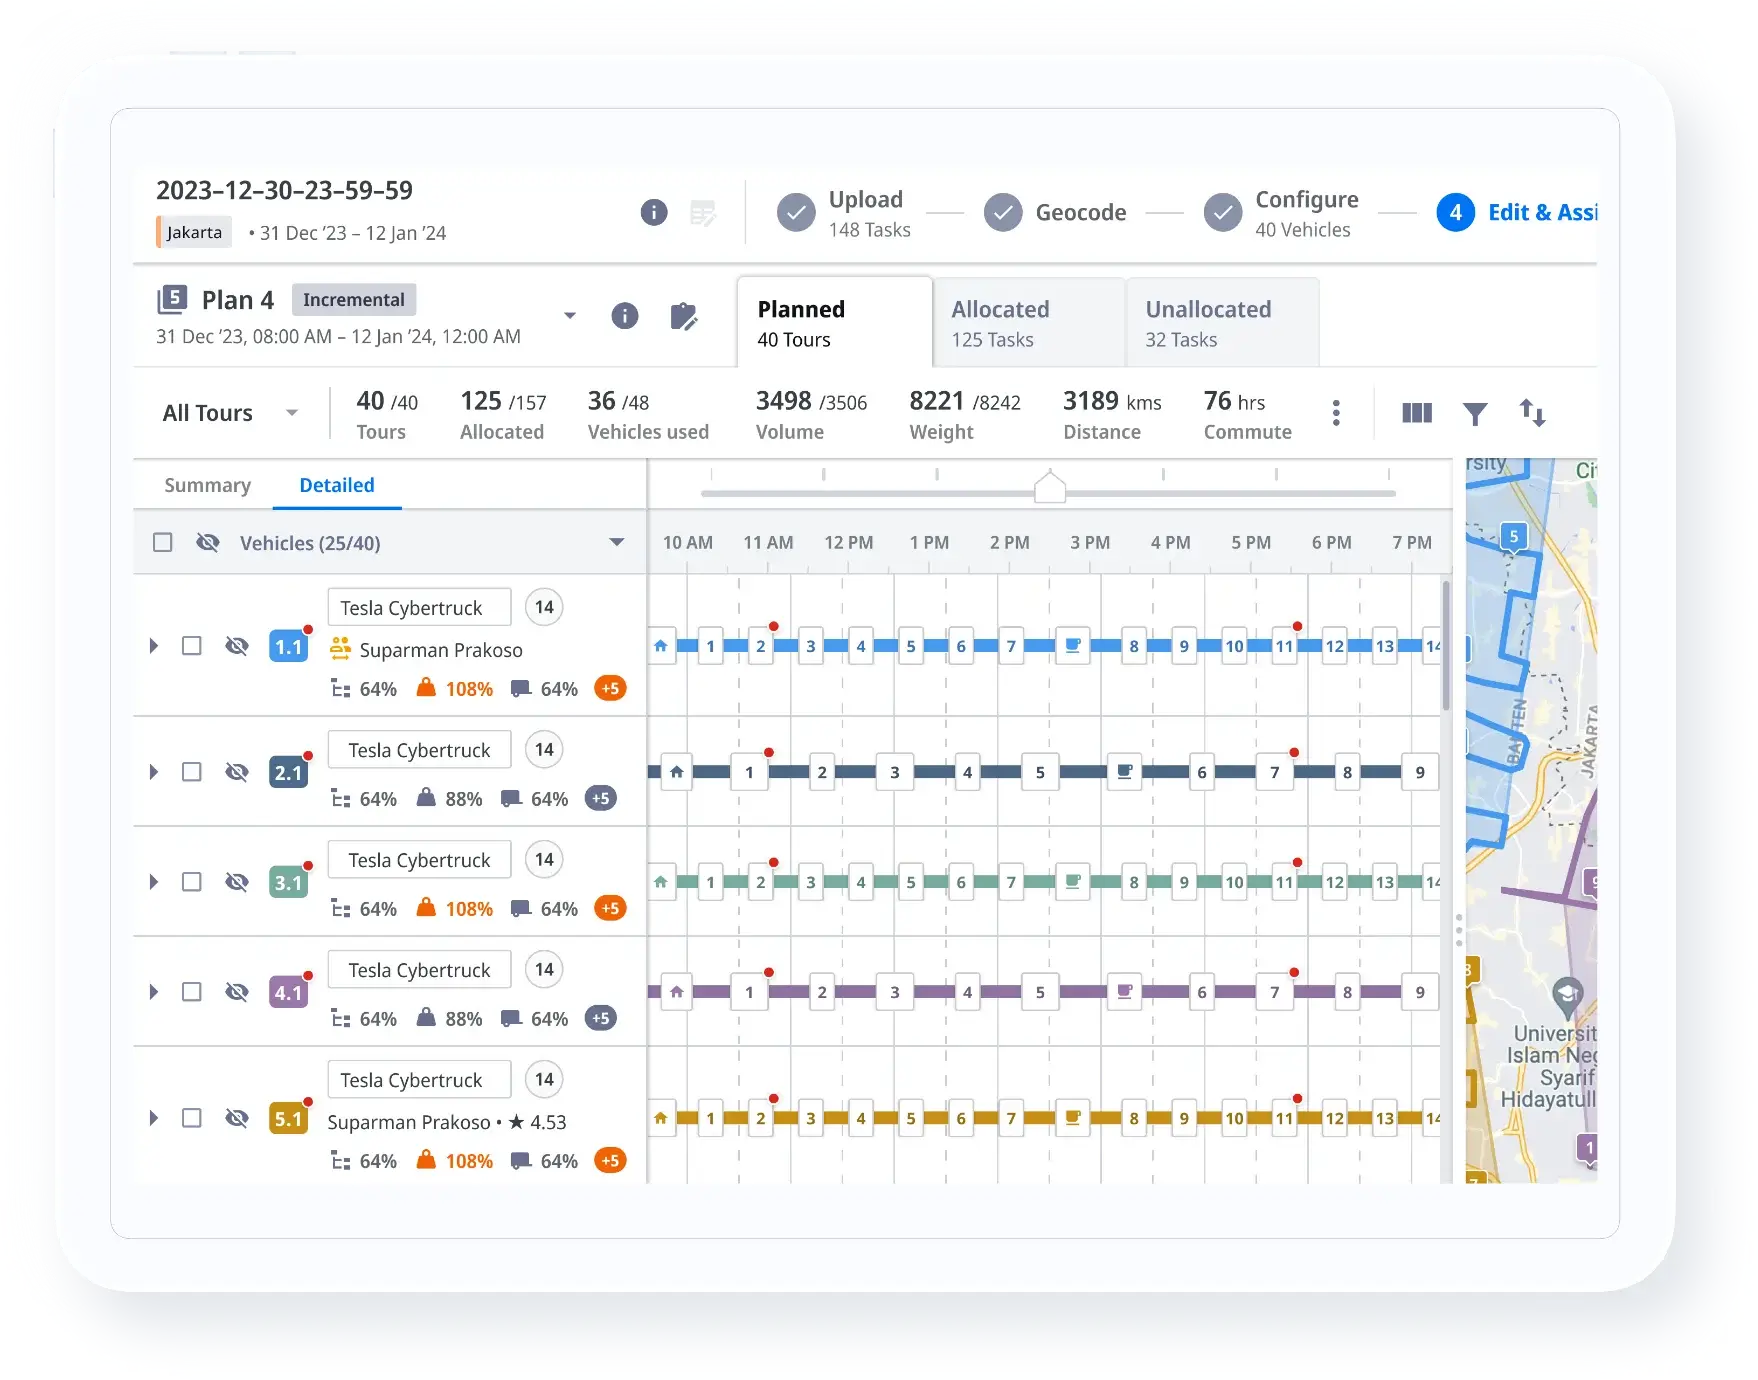Image resolution: width=1758 pixels, height=1380 pixels.
Task: Click the notes icon next to the plan timestamp
Action: click(703, 213)
